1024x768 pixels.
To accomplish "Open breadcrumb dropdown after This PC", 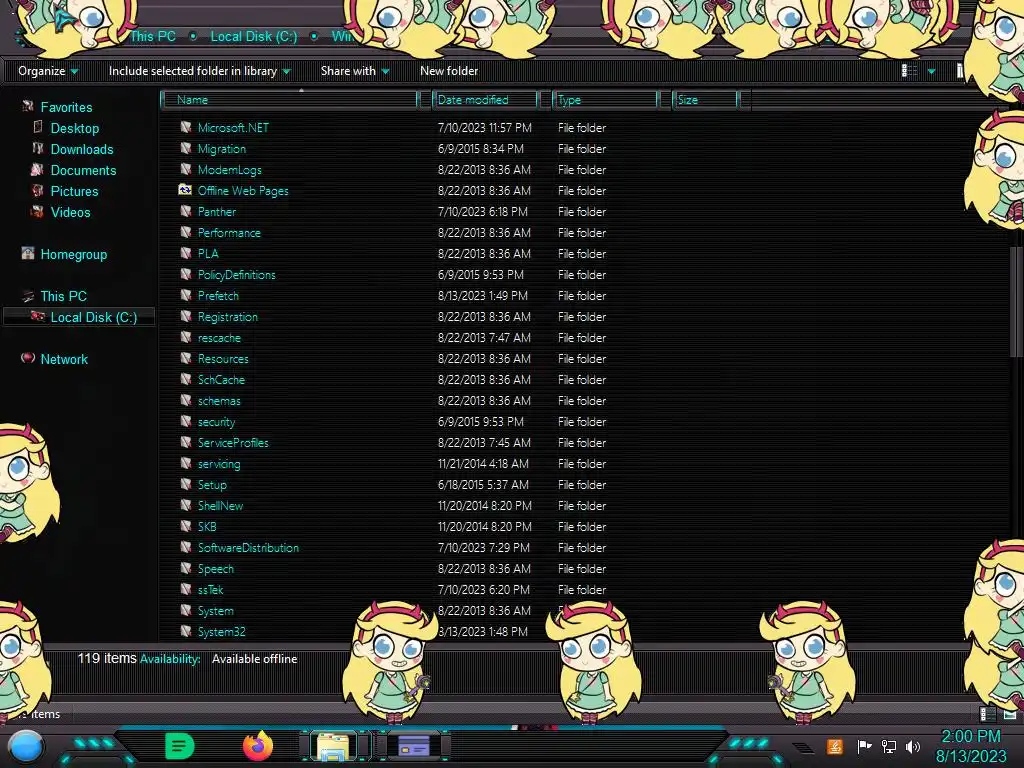I will (x=193, y=37).
